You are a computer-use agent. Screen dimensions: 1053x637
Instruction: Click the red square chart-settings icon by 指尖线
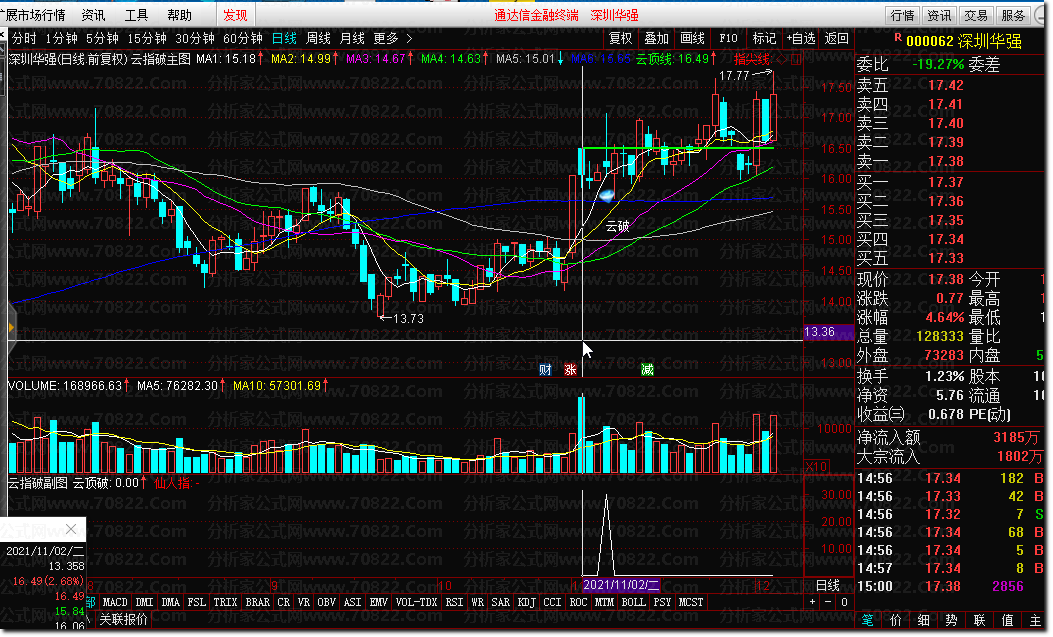(x=796, y=59)
